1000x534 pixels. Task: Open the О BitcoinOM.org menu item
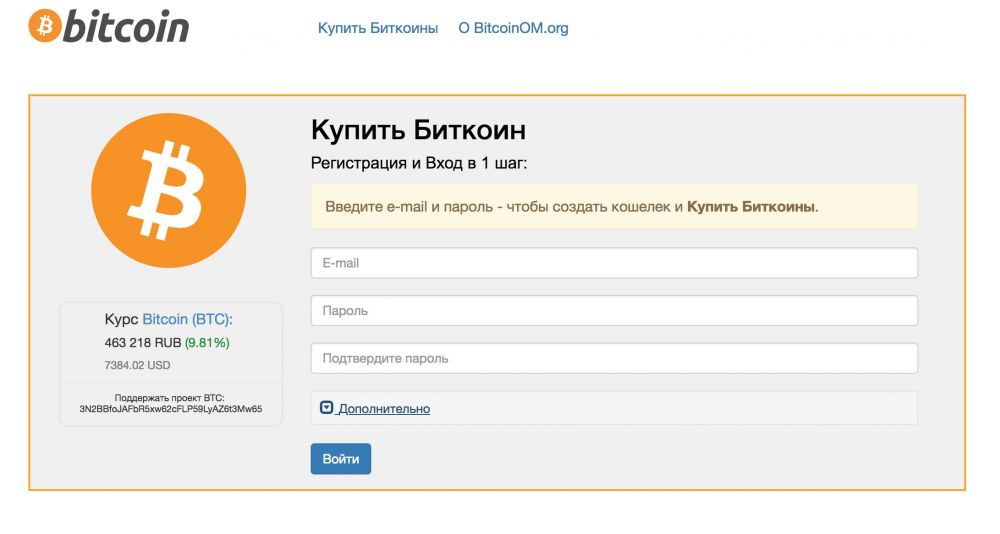pos(513,28)
